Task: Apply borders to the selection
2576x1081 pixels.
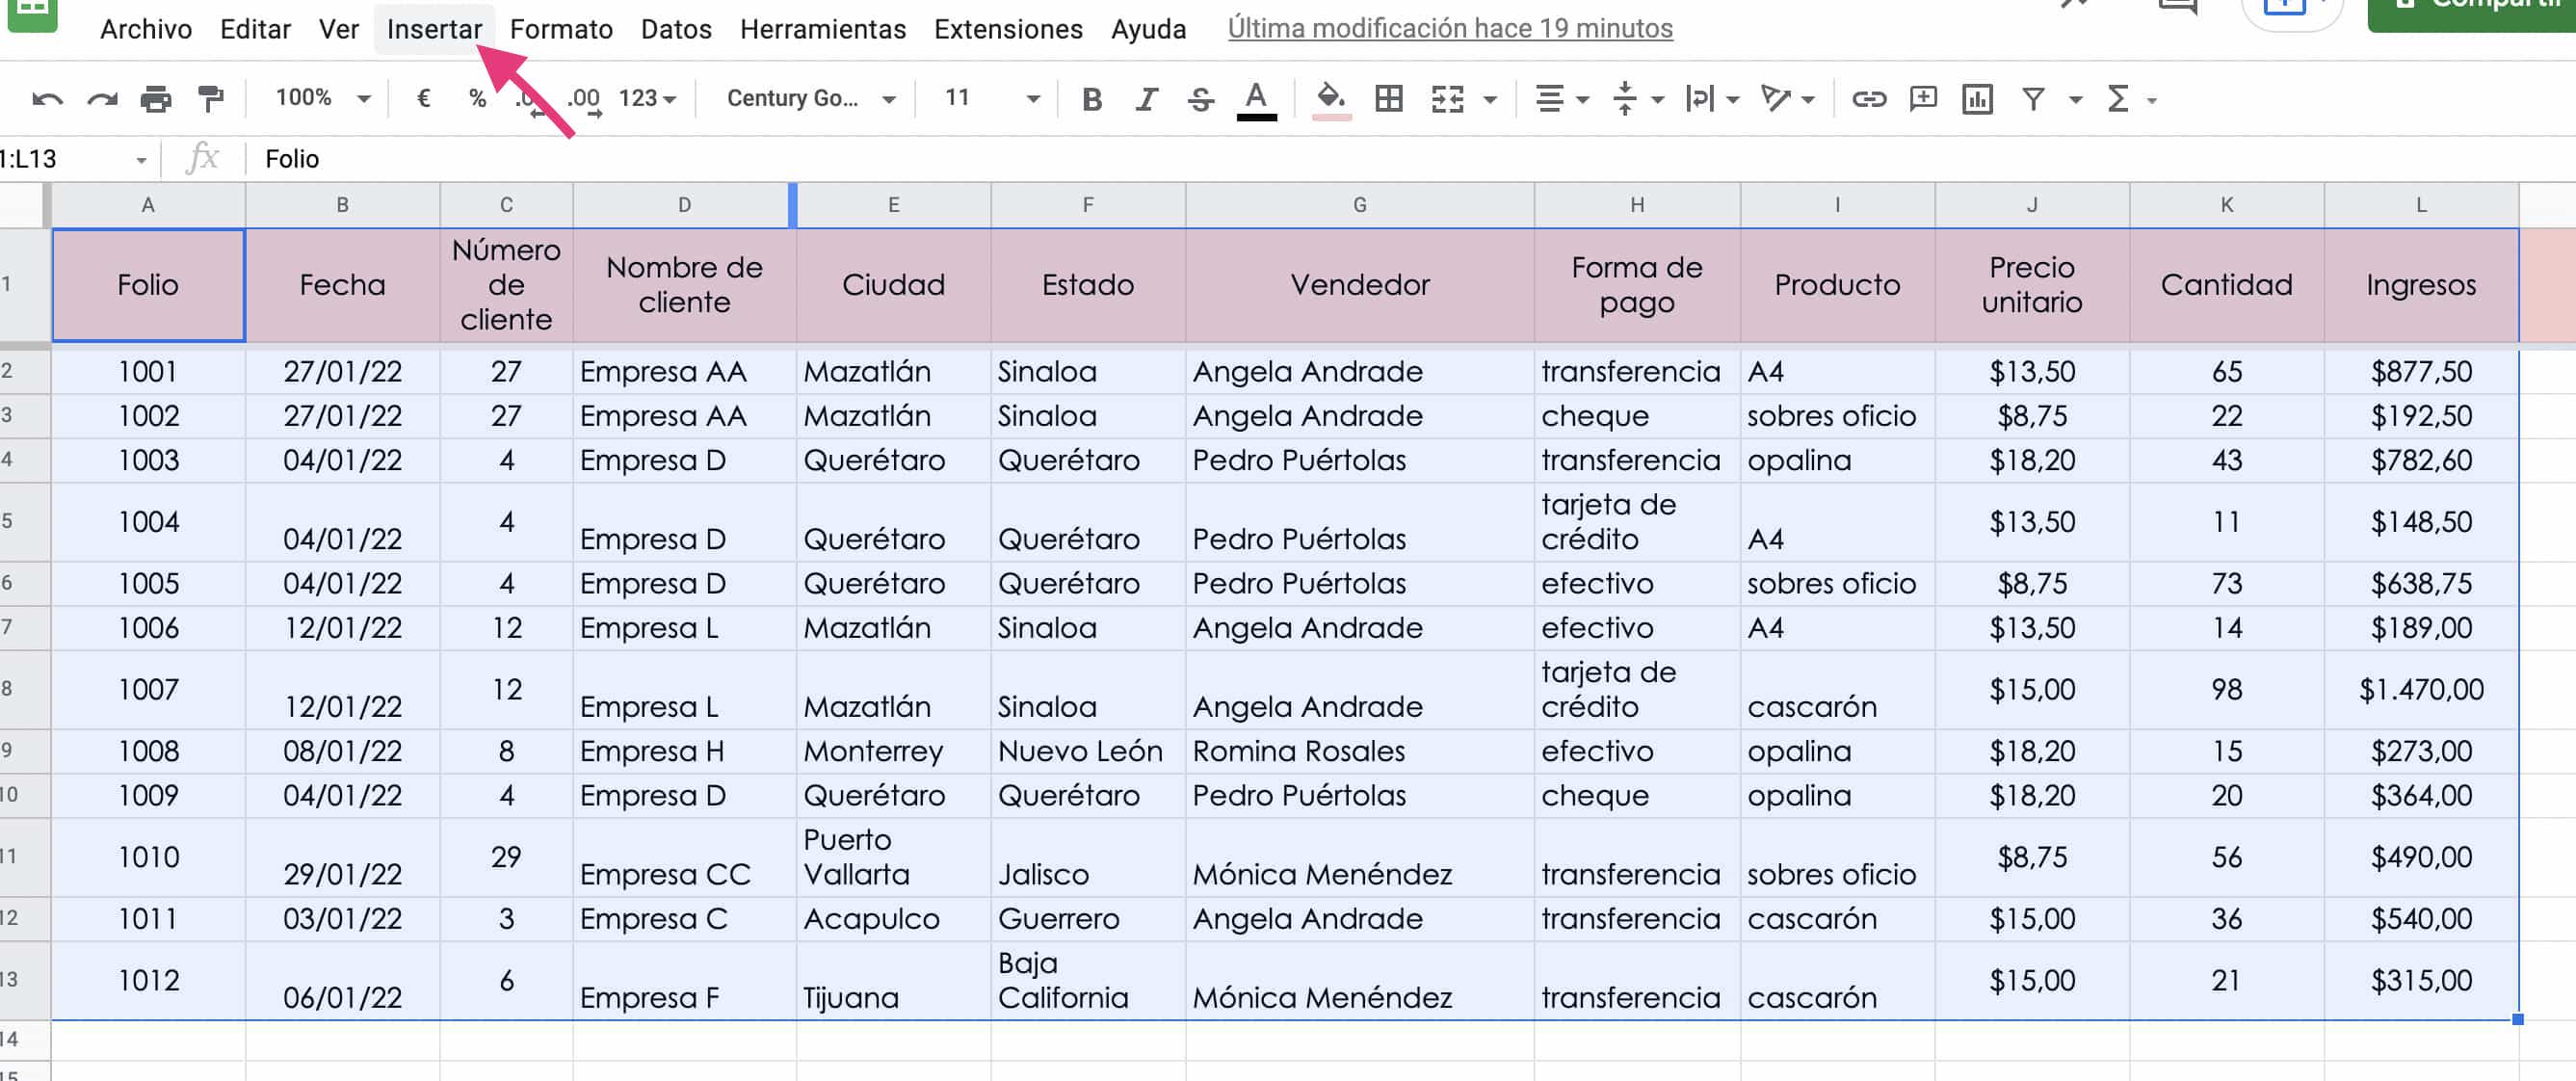Action: click(x=1388, y=98)
